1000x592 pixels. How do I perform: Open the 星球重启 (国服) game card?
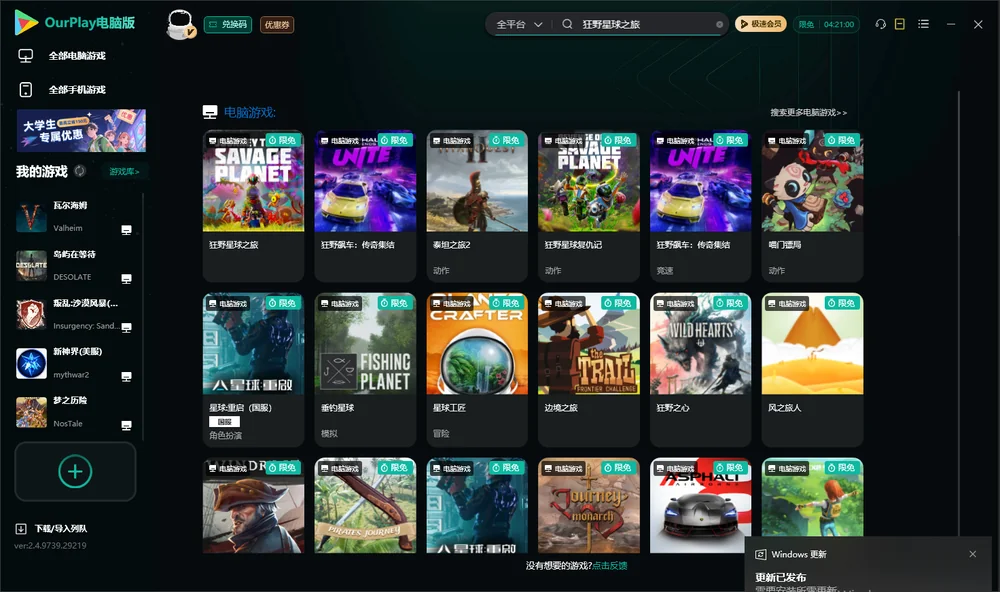pyautogui.click(x=253, y=369)
